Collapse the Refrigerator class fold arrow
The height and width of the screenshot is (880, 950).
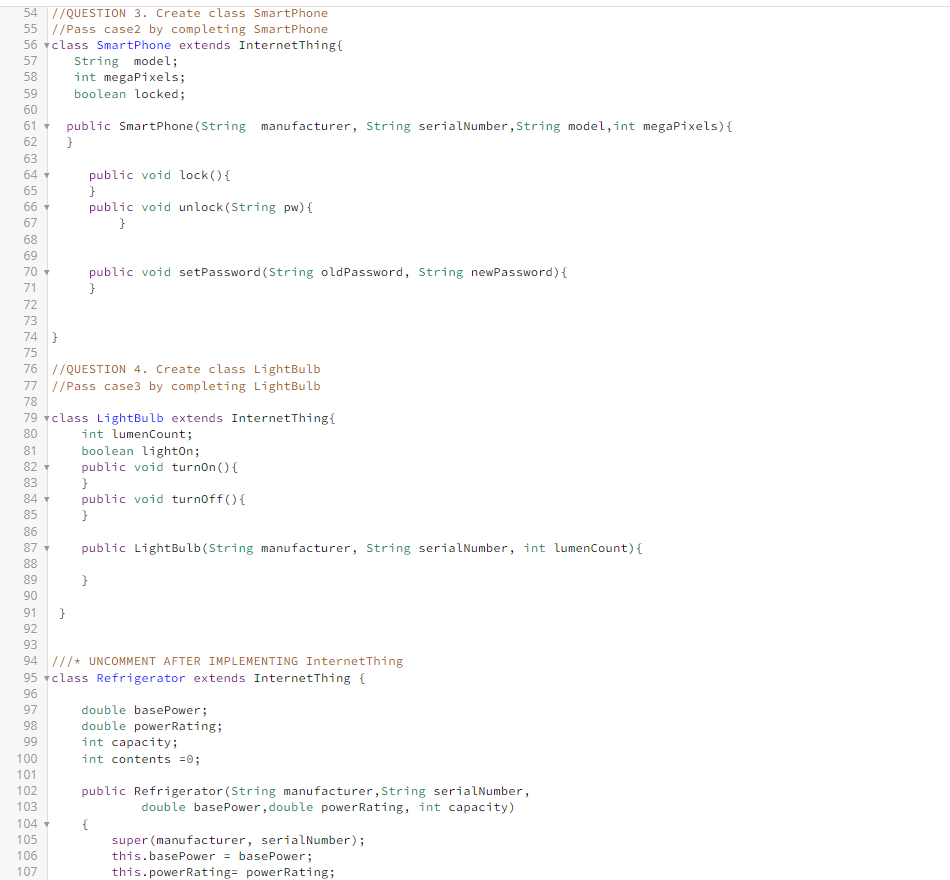[x=45, y=677]
